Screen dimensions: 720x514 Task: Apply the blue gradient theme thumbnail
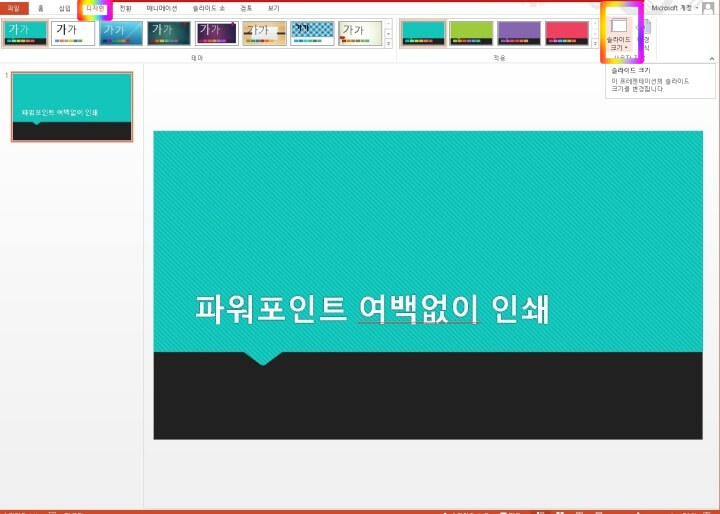[x=121, y=34]
